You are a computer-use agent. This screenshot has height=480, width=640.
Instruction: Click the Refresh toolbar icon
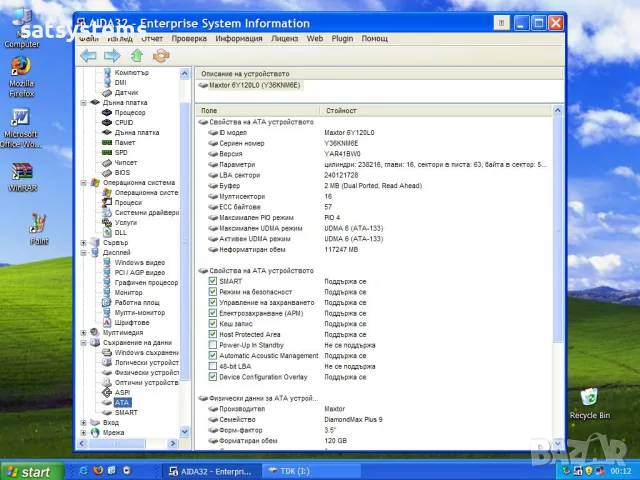pos(161,56)
